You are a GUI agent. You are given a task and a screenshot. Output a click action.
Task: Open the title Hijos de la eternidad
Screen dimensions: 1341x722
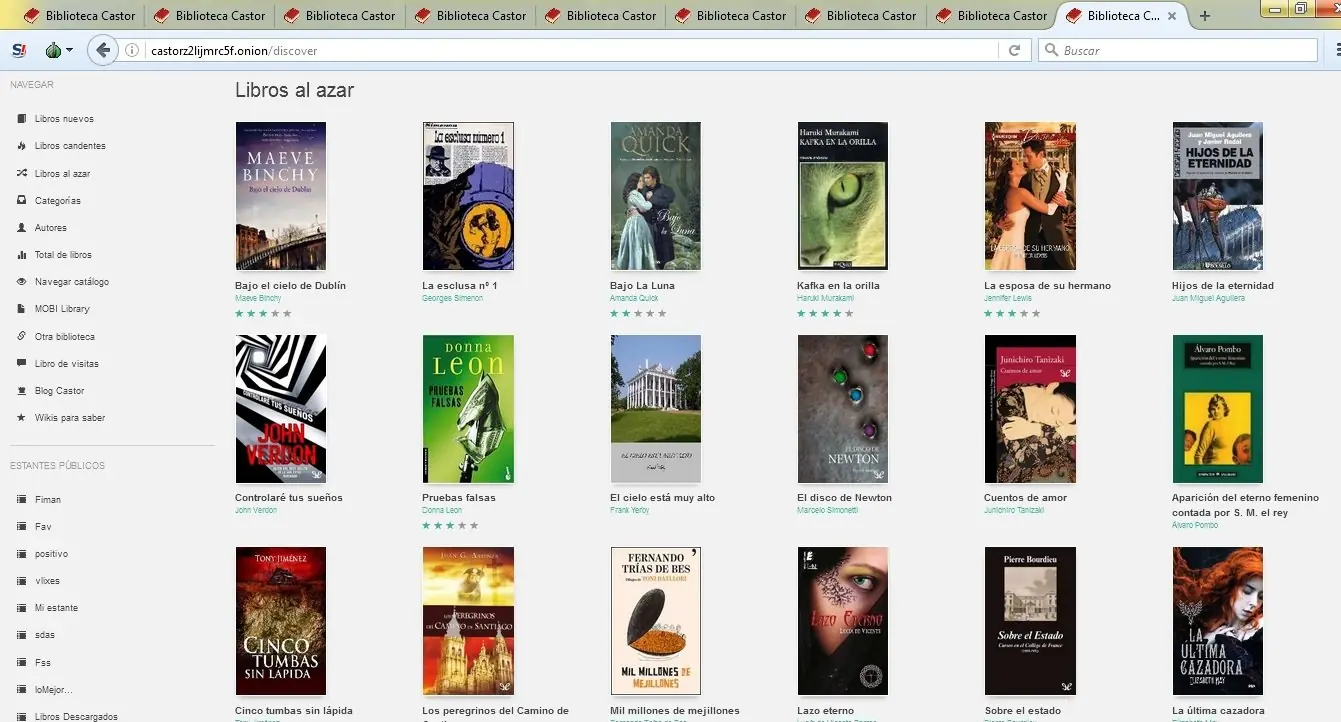tap(1222, 285)
